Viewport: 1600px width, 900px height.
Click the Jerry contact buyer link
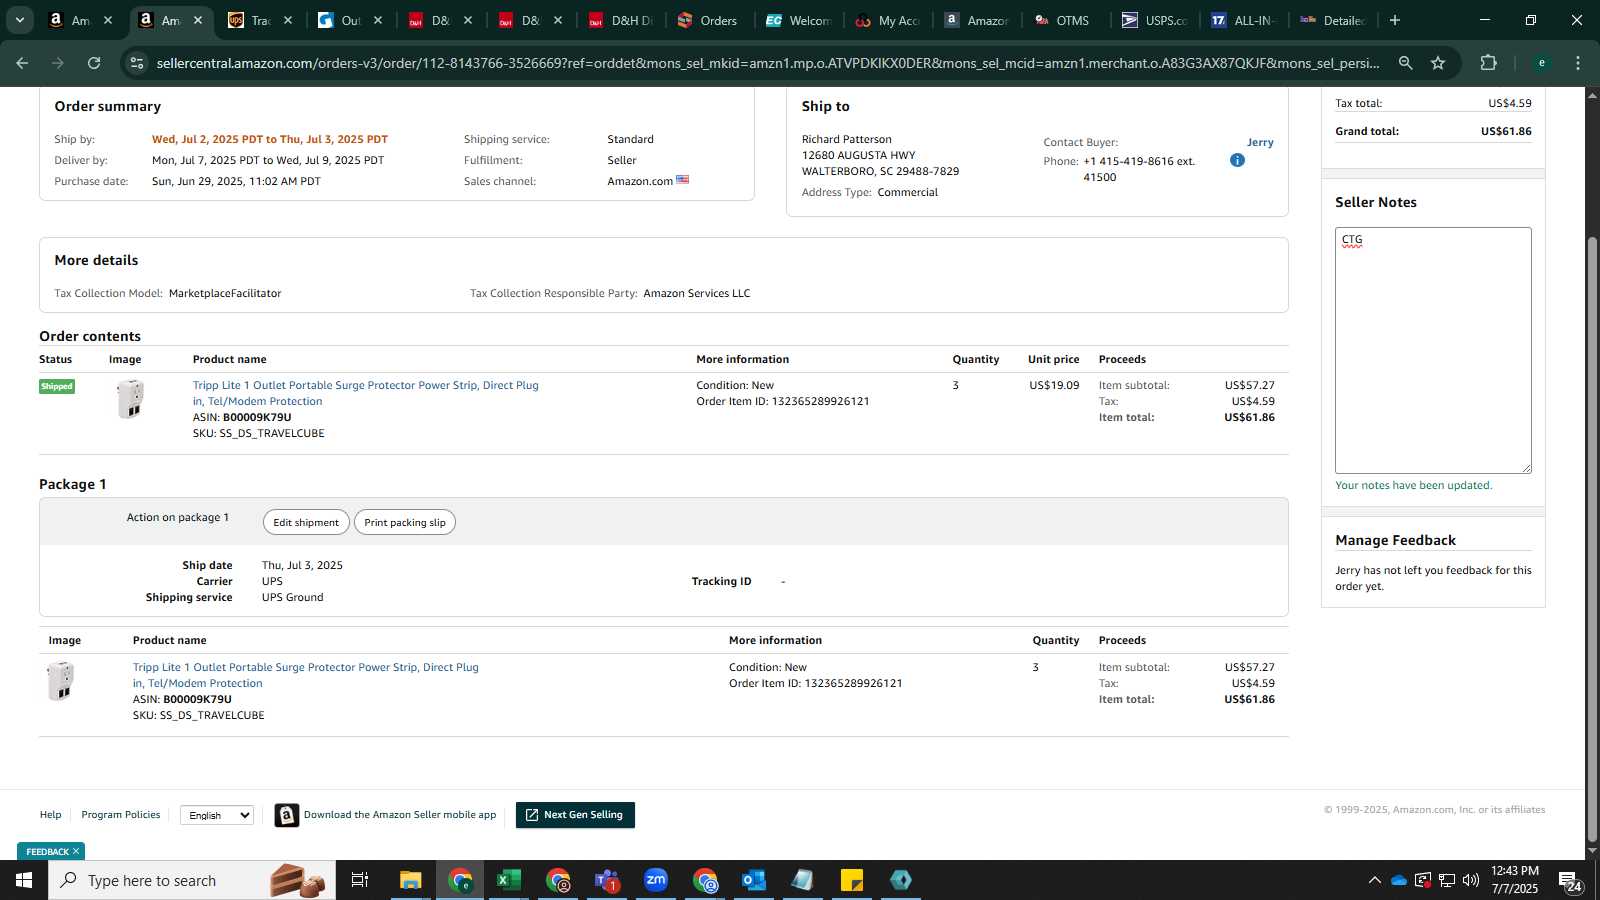pyautogui.click(x=1260, y=142)
